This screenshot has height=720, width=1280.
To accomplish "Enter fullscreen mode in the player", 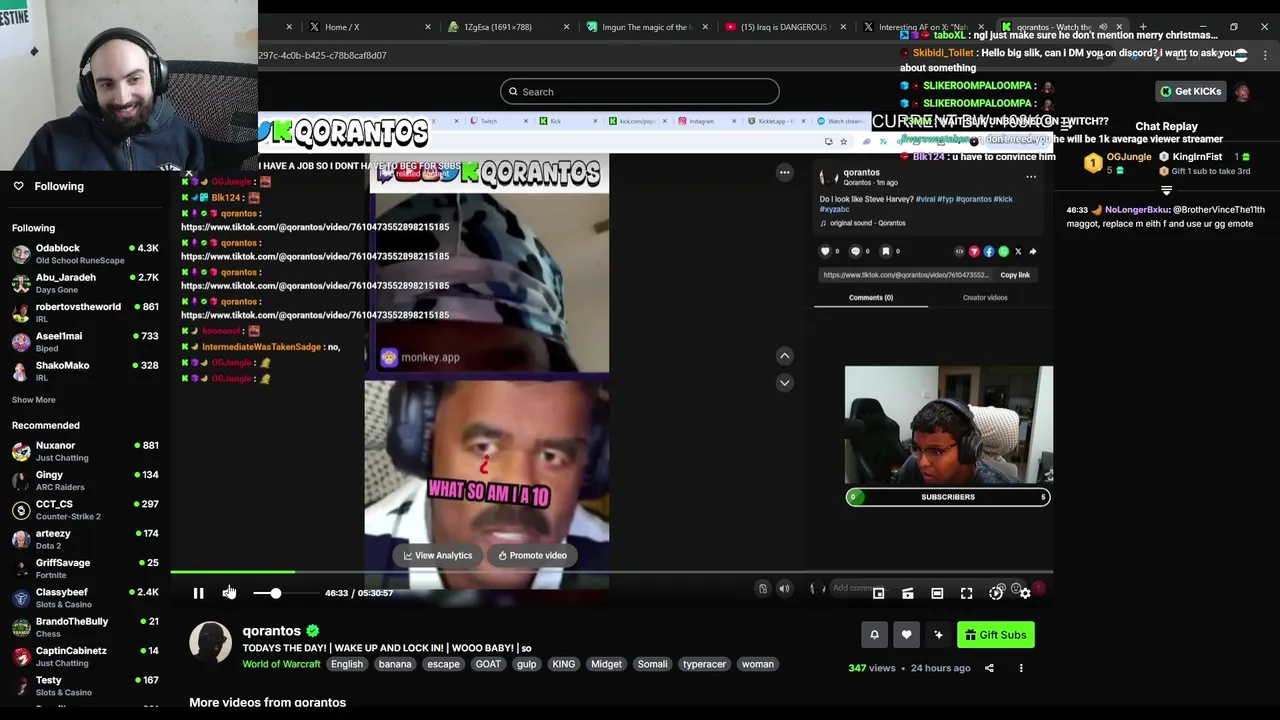I will (966, 593).
